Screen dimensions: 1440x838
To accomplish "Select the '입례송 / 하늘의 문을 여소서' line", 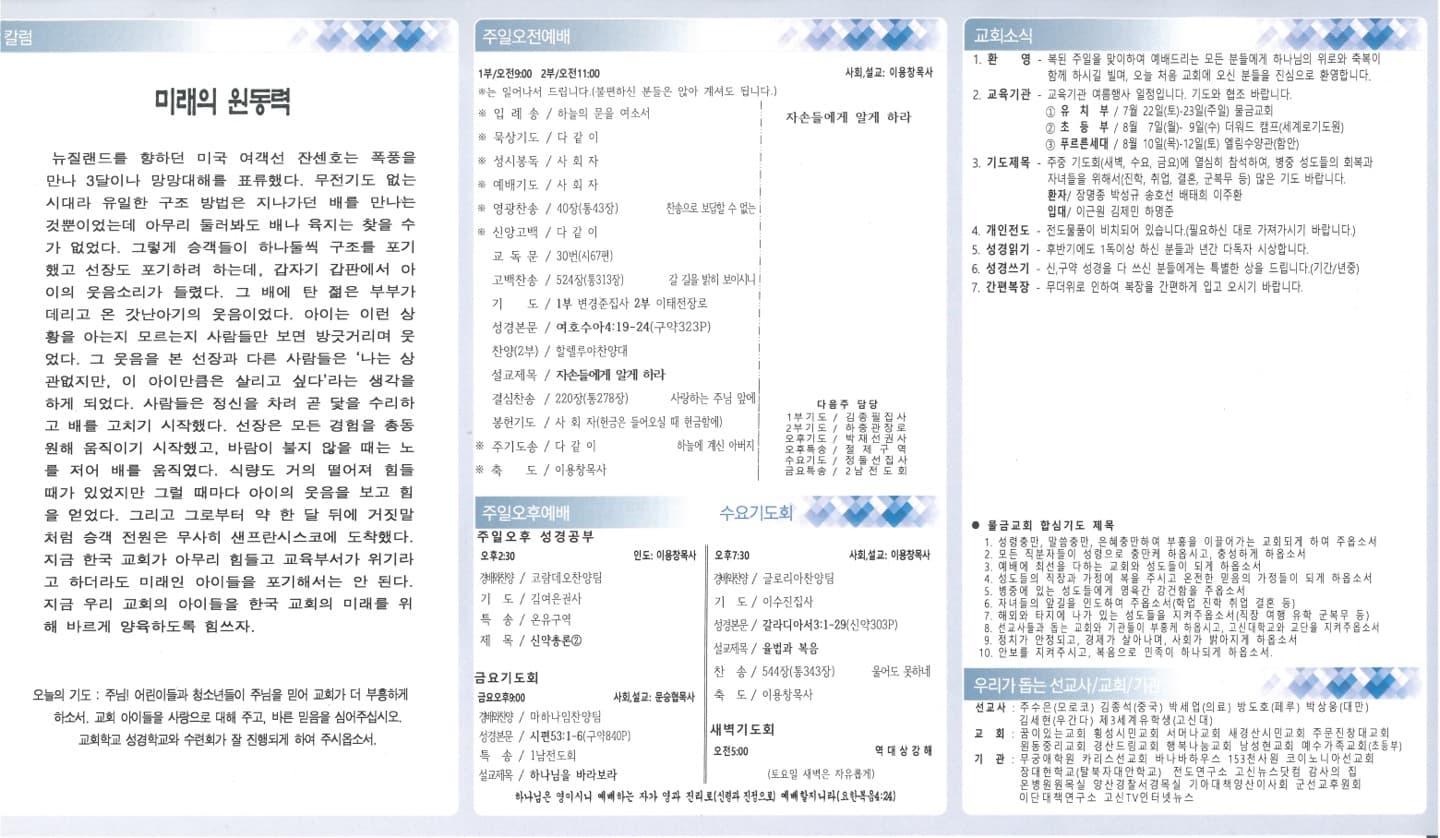I will [x=564, y=113].
